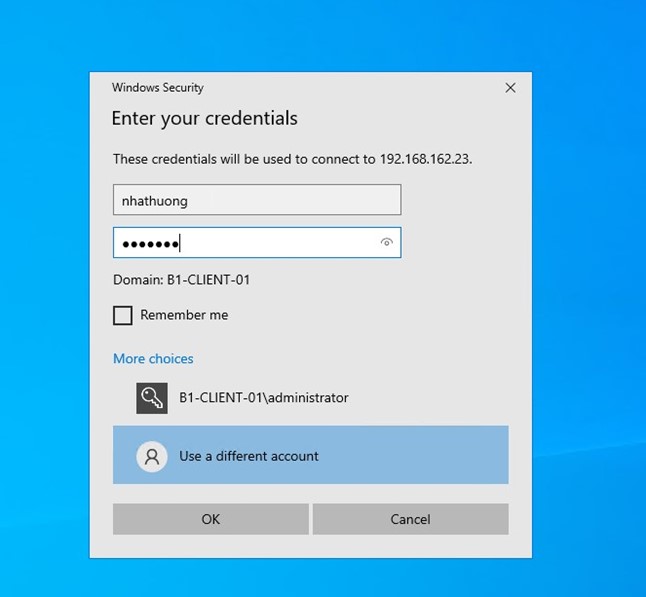
Task: Click the 'These credentials will be used' message
Action: (240, 159)
